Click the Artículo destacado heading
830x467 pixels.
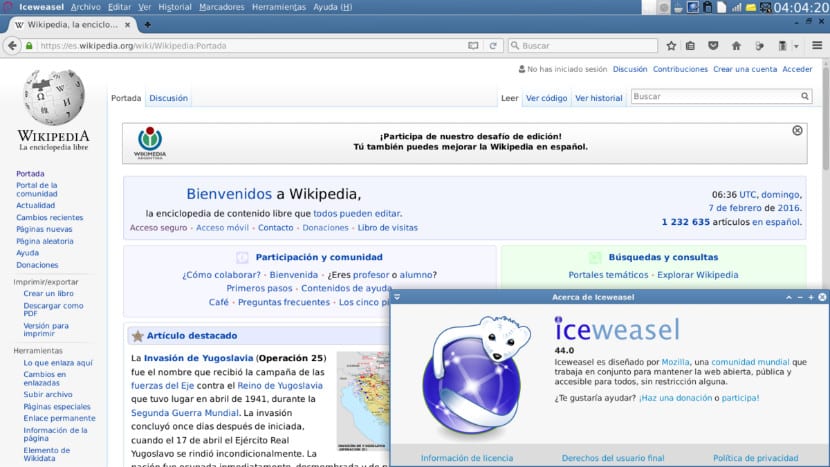coord(192,336)
